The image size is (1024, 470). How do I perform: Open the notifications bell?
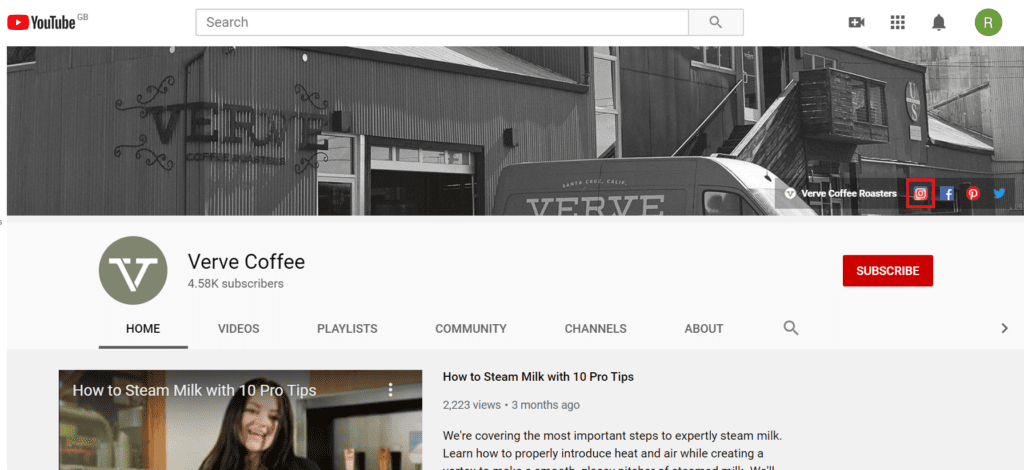pyautogui.click(x=939, y=22)
